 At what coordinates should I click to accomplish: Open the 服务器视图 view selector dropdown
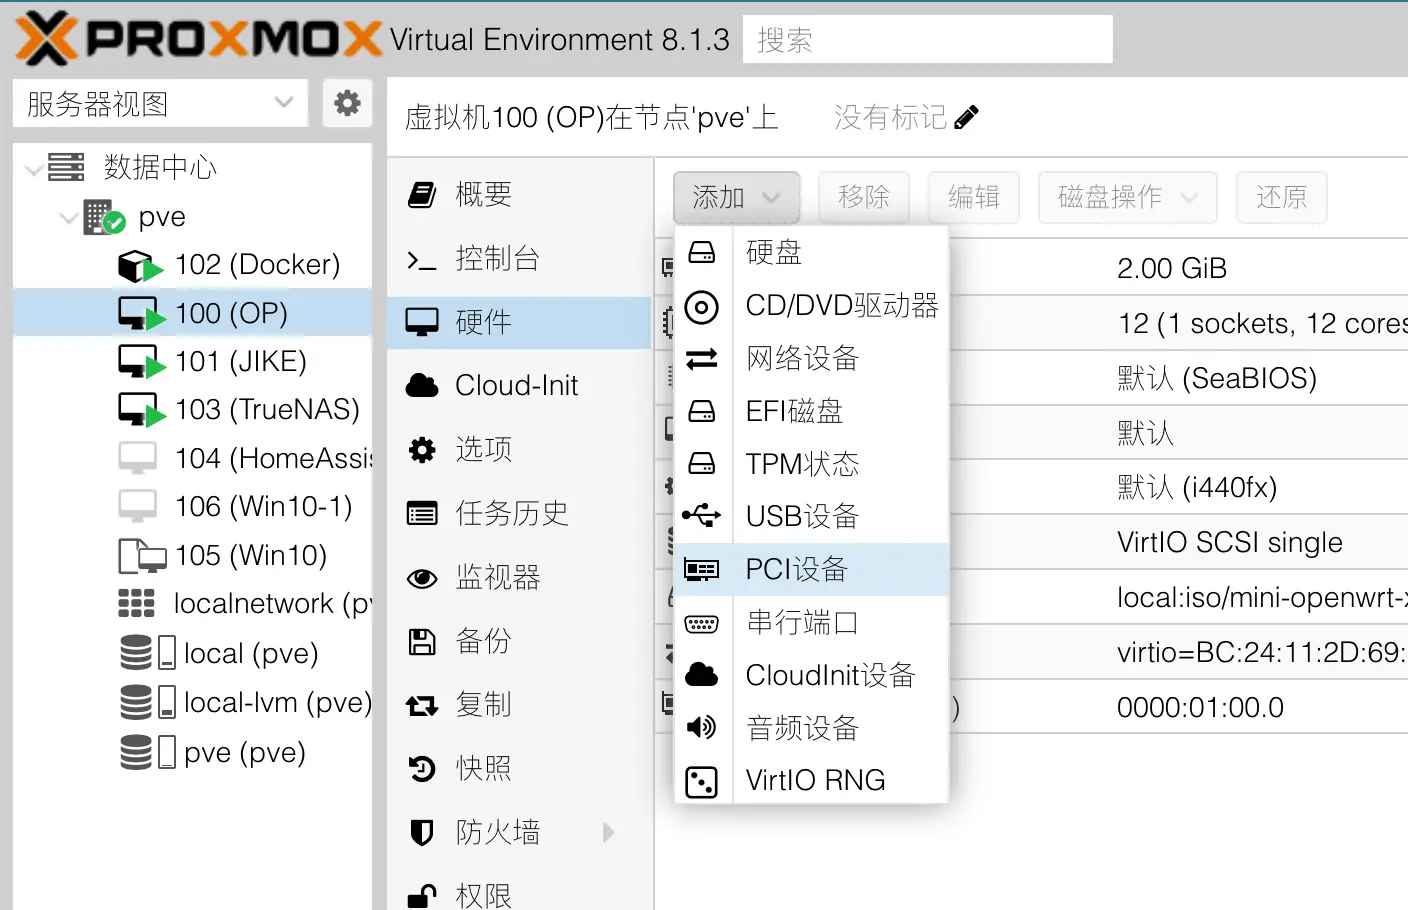pyautogui.click(x=160, y=103)
